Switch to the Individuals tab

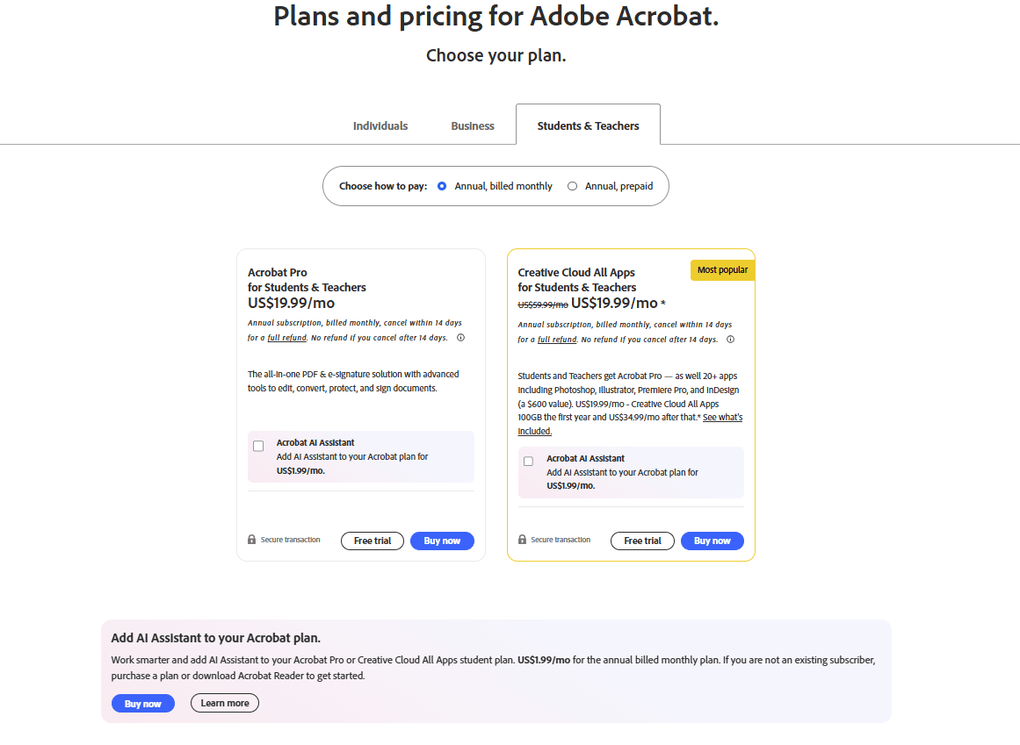pos(380,125)
